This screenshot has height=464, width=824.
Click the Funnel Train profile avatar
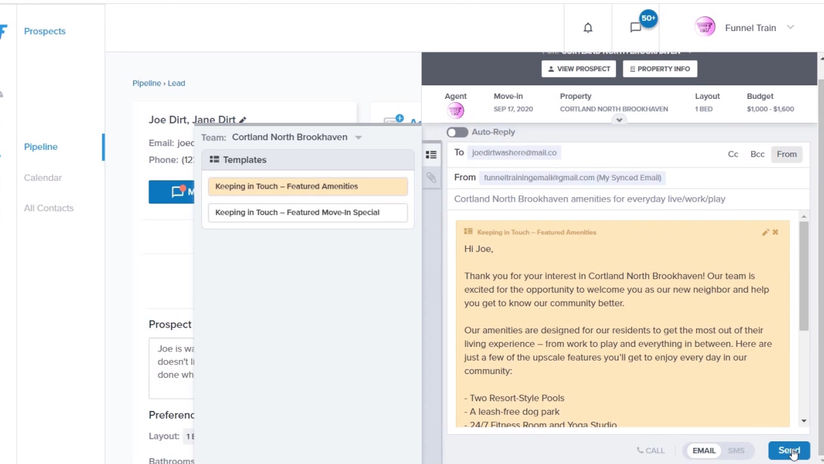click(x=705, y=26)
